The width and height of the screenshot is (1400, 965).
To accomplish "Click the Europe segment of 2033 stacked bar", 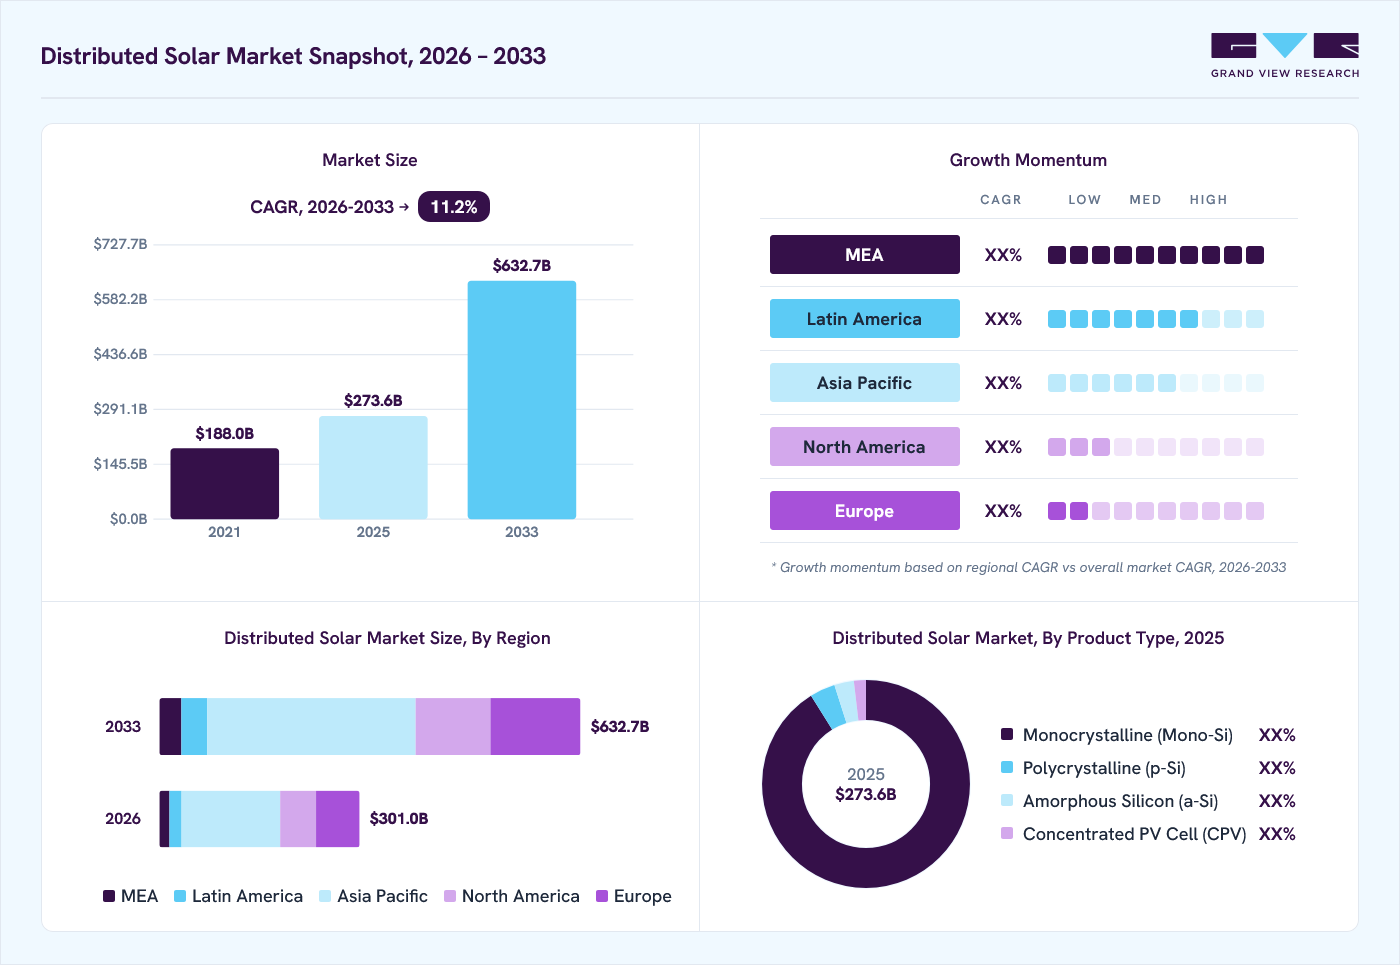I will coord(535,726).
